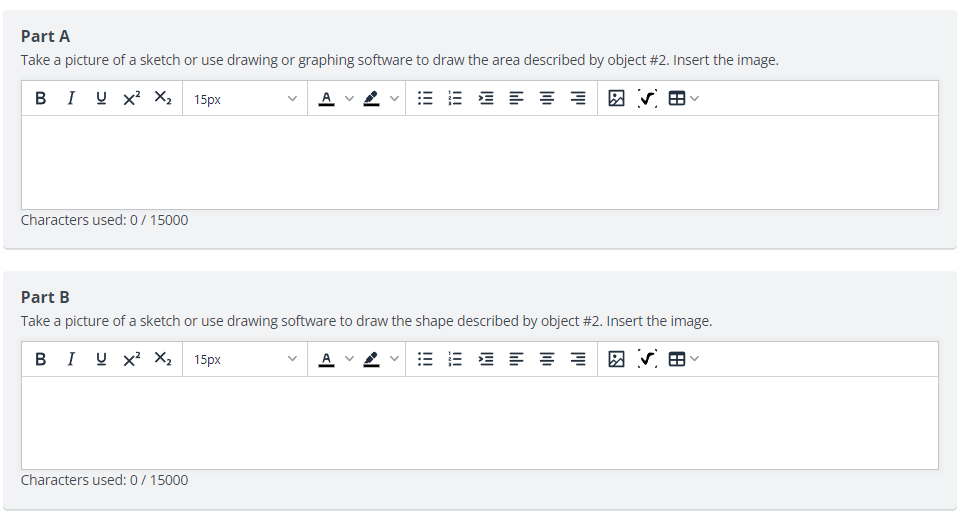Click inside Part A answer text area
The width and height of the screenshot is (970, 521).
(x=480, y=163)
